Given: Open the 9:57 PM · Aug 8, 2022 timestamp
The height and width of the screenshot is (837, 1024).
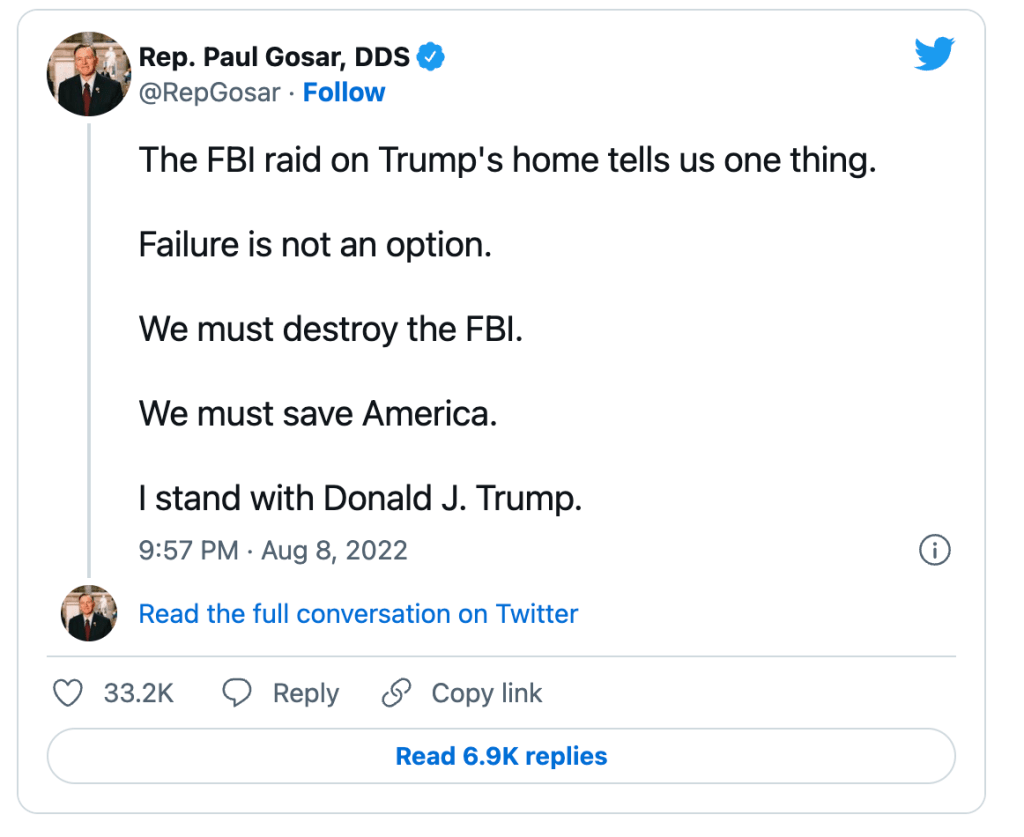Looking at the screenshot, I should (x=273, y=551).
